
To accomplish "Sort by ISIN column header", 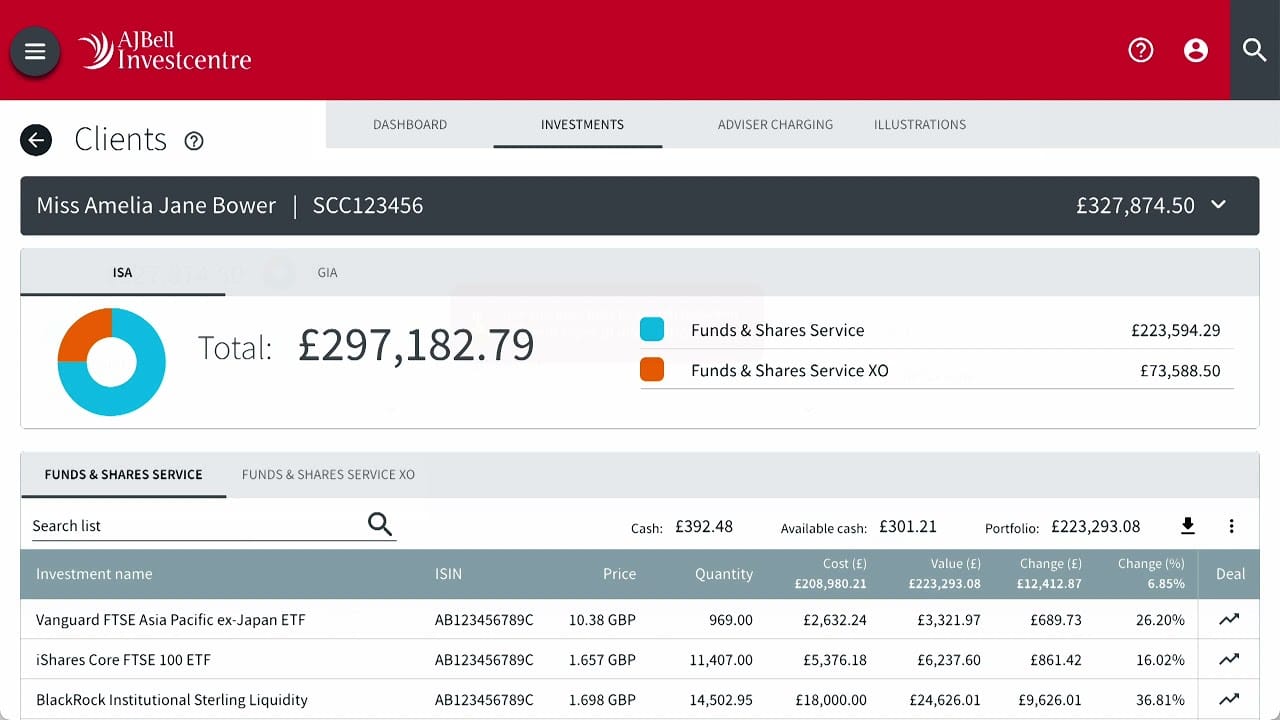I will click(448, 574).
